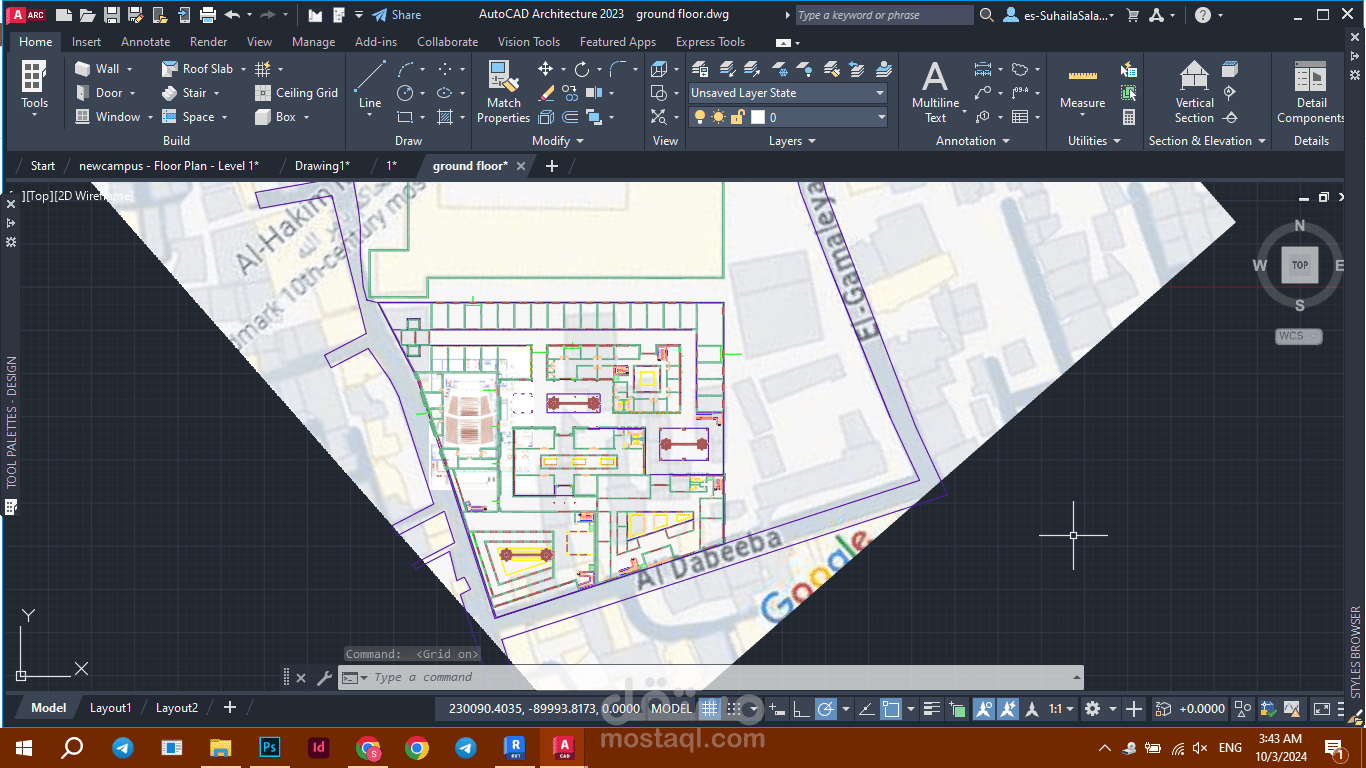Click TOP face of the ViewCube
Image resolution: width=1366 pixels, height=768 pixels.
click(x=1299, y=265)
